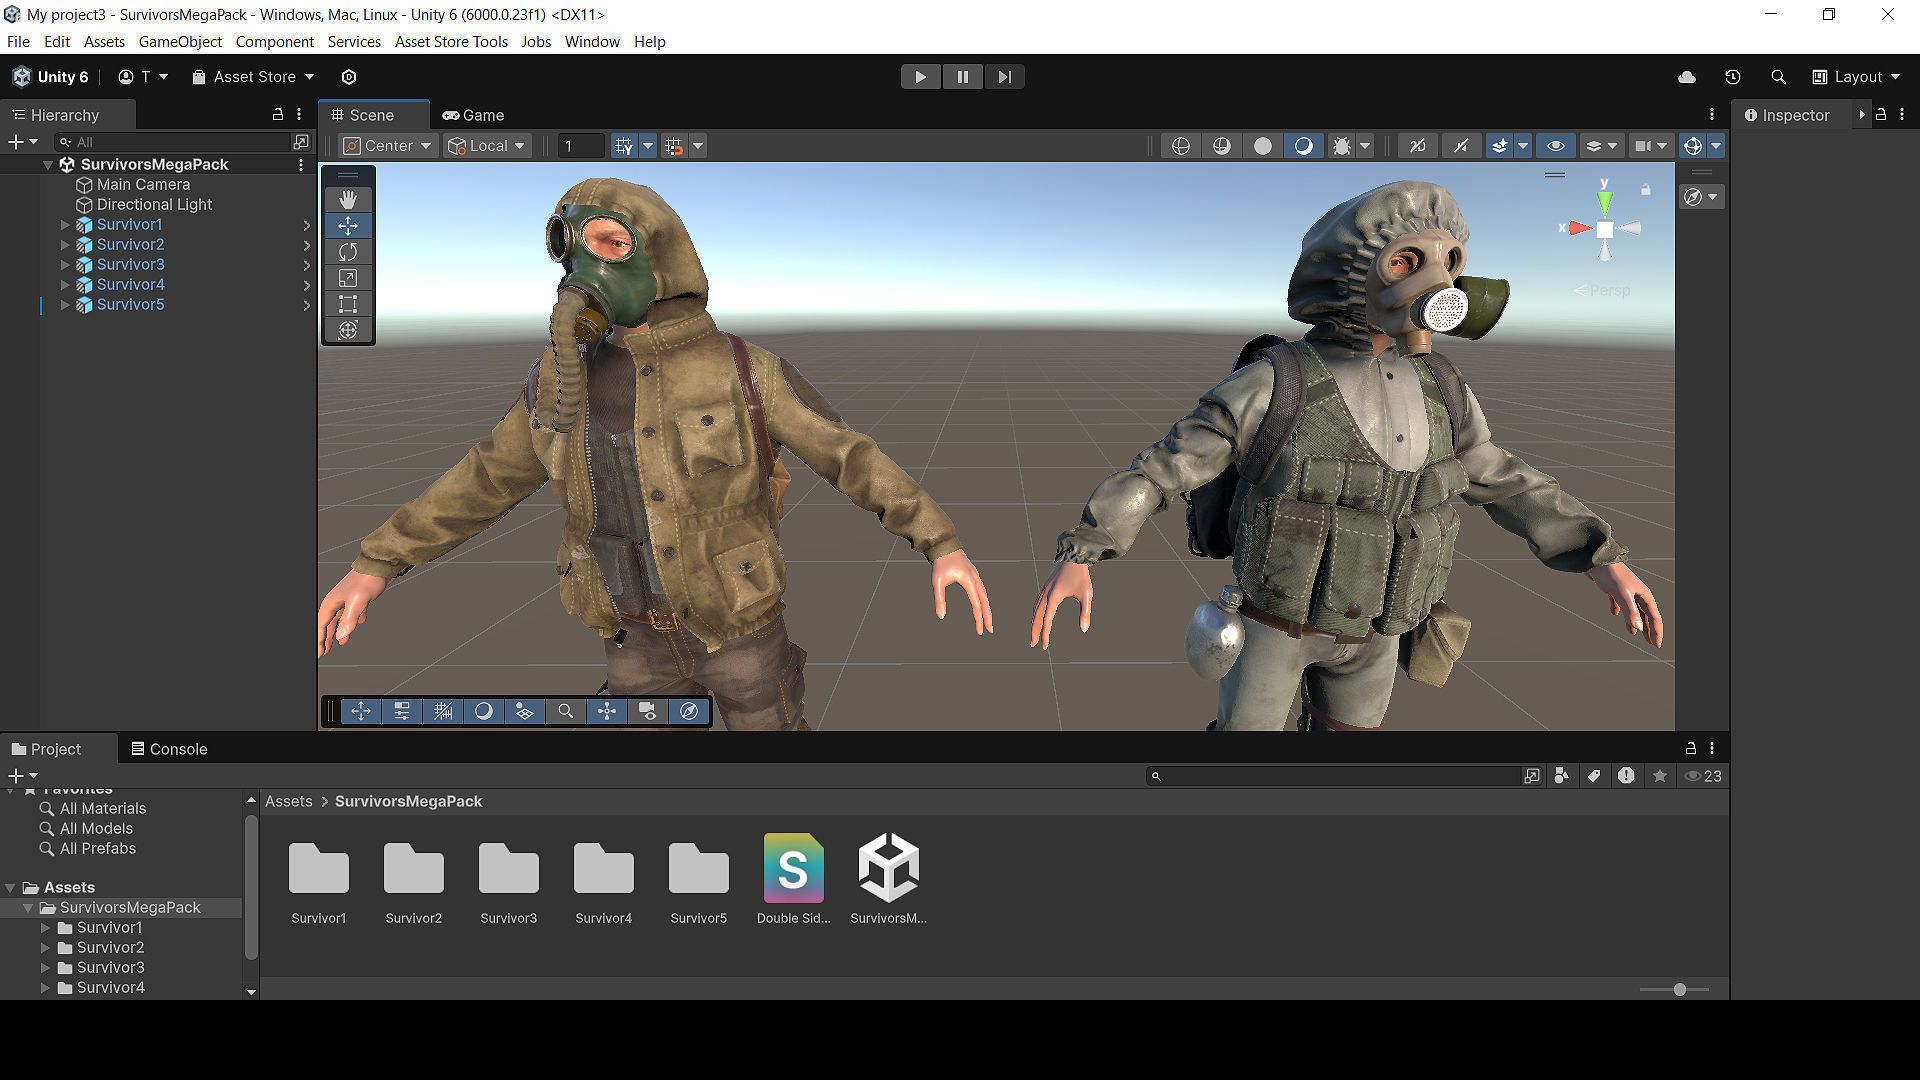Select the Hand view tool
Screen dimensions: 1920x1080
(x=348, y=199)
